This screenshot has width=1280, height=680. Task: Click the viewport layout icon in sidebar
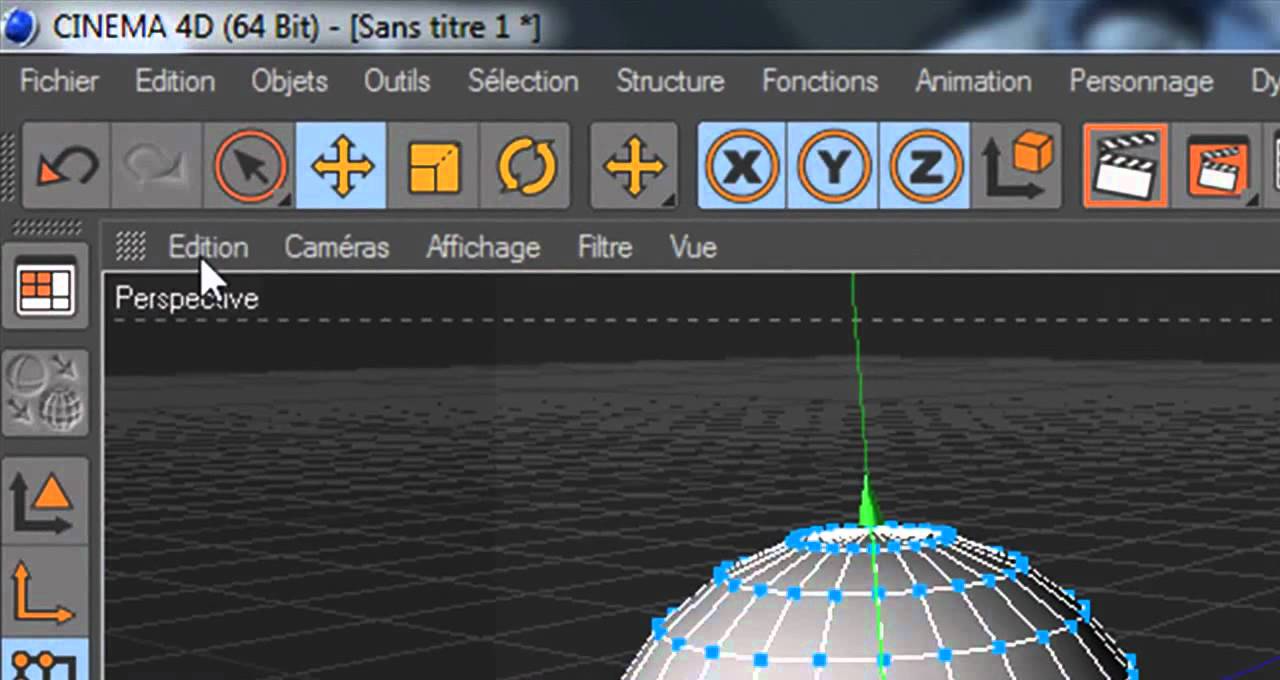pyautogui.click(x=45, y=290)
